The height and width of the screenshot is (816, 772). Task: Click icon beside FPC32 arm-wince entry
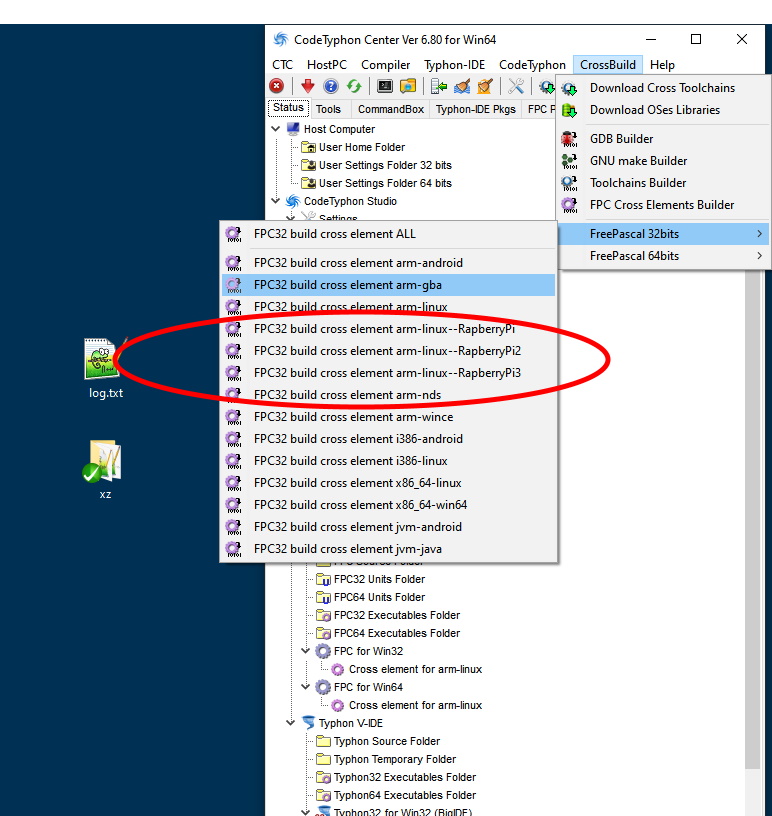(233, 417)
